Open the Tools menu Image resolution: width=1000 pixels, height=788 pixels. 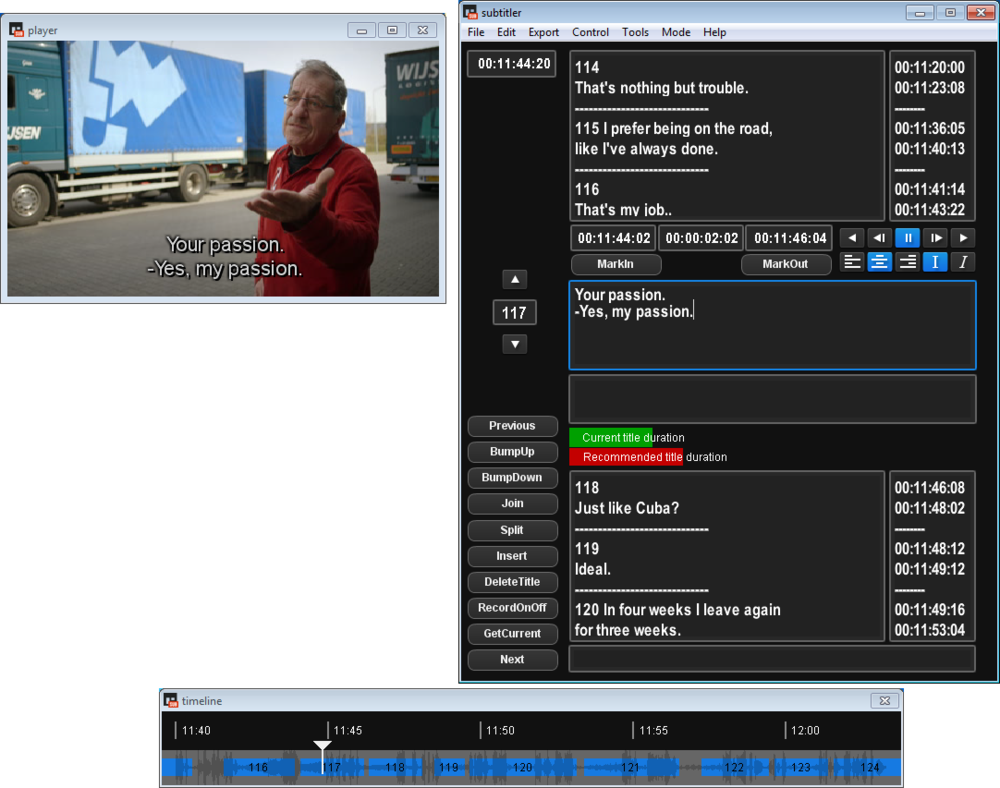[635, 32]
